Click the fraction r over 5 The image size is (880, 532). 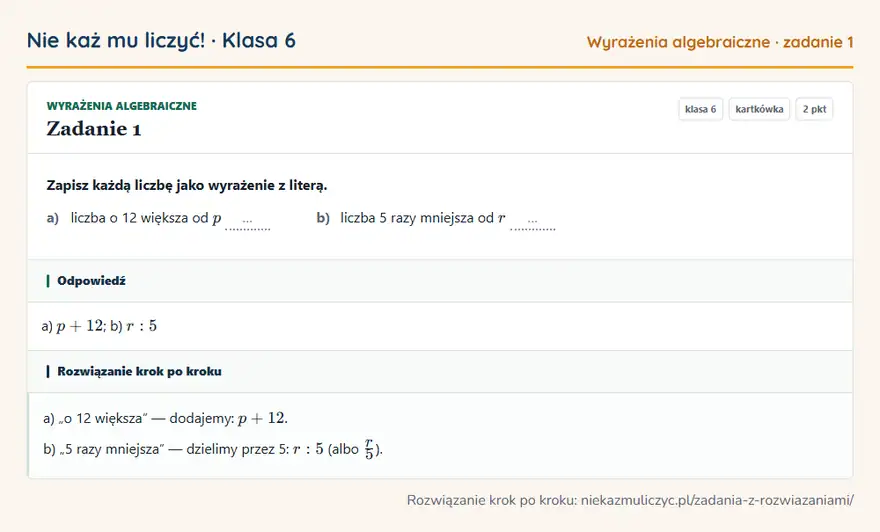tap(369, 450)
